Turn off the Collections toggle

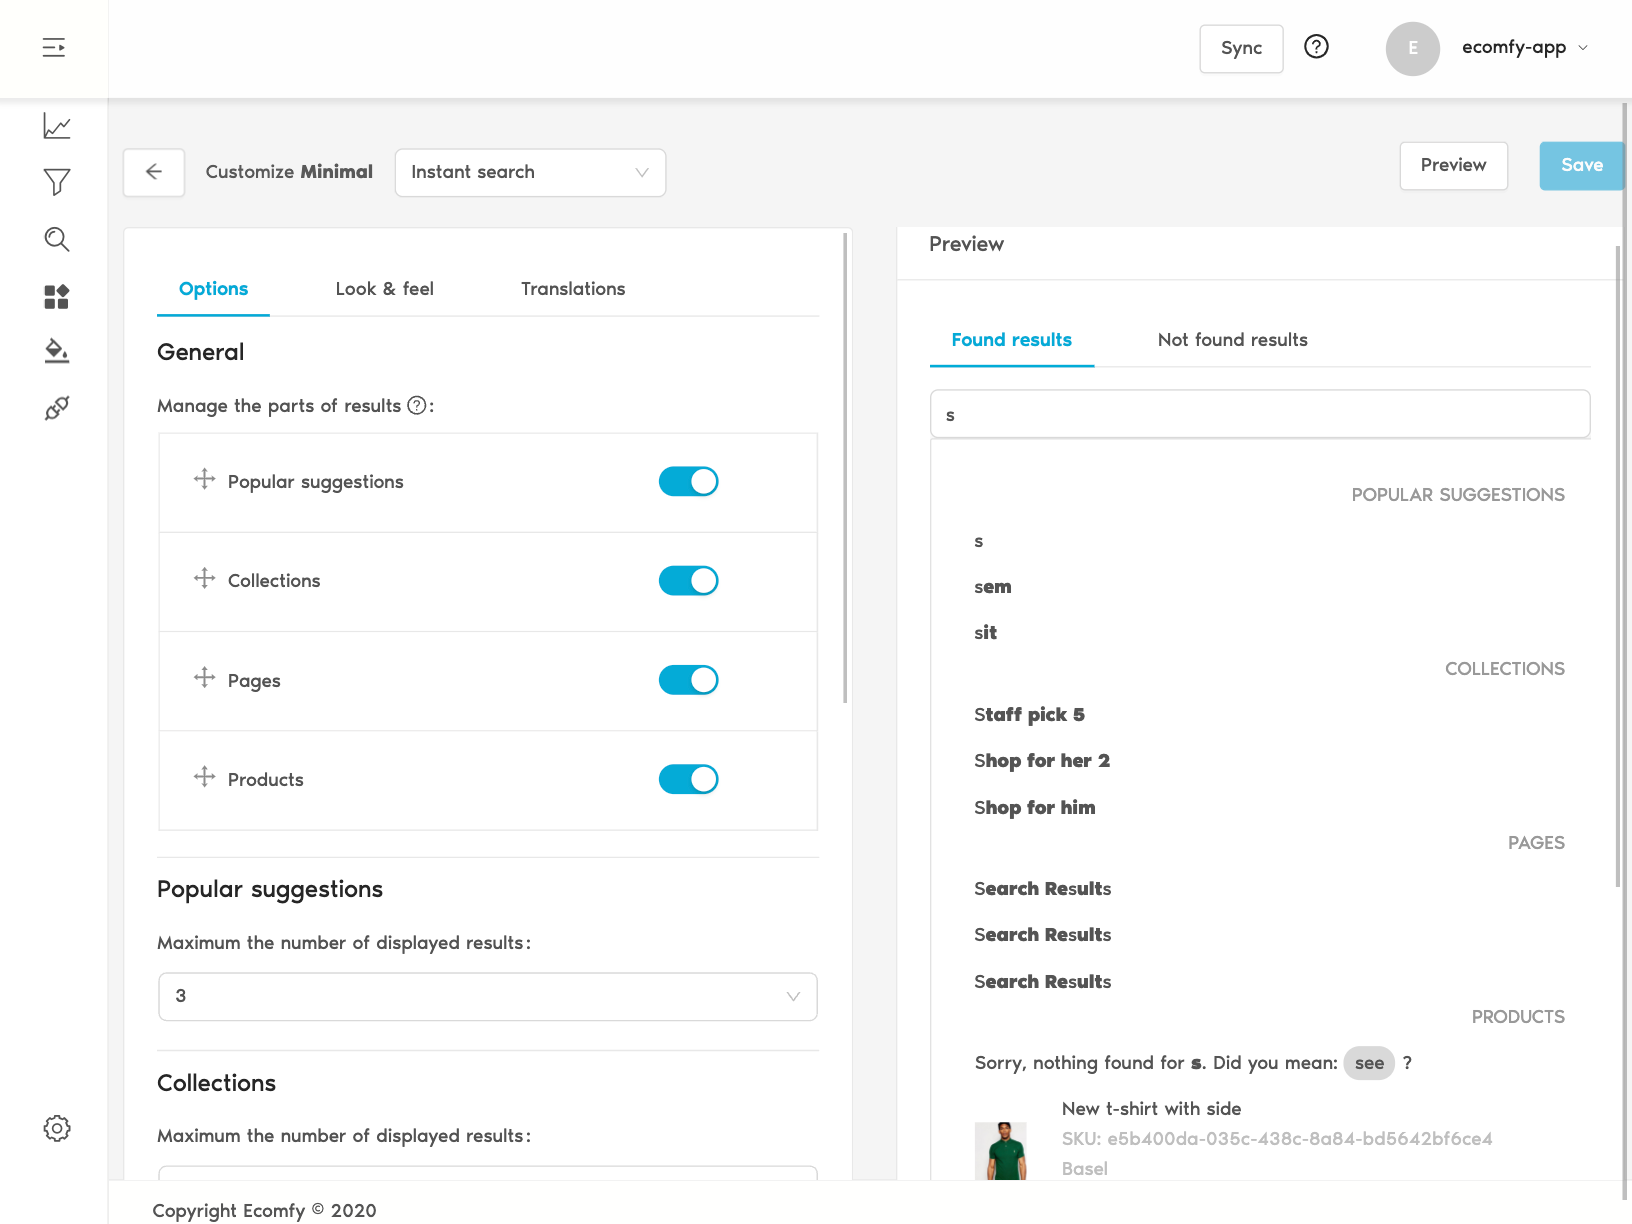click(x=688, y=581)
